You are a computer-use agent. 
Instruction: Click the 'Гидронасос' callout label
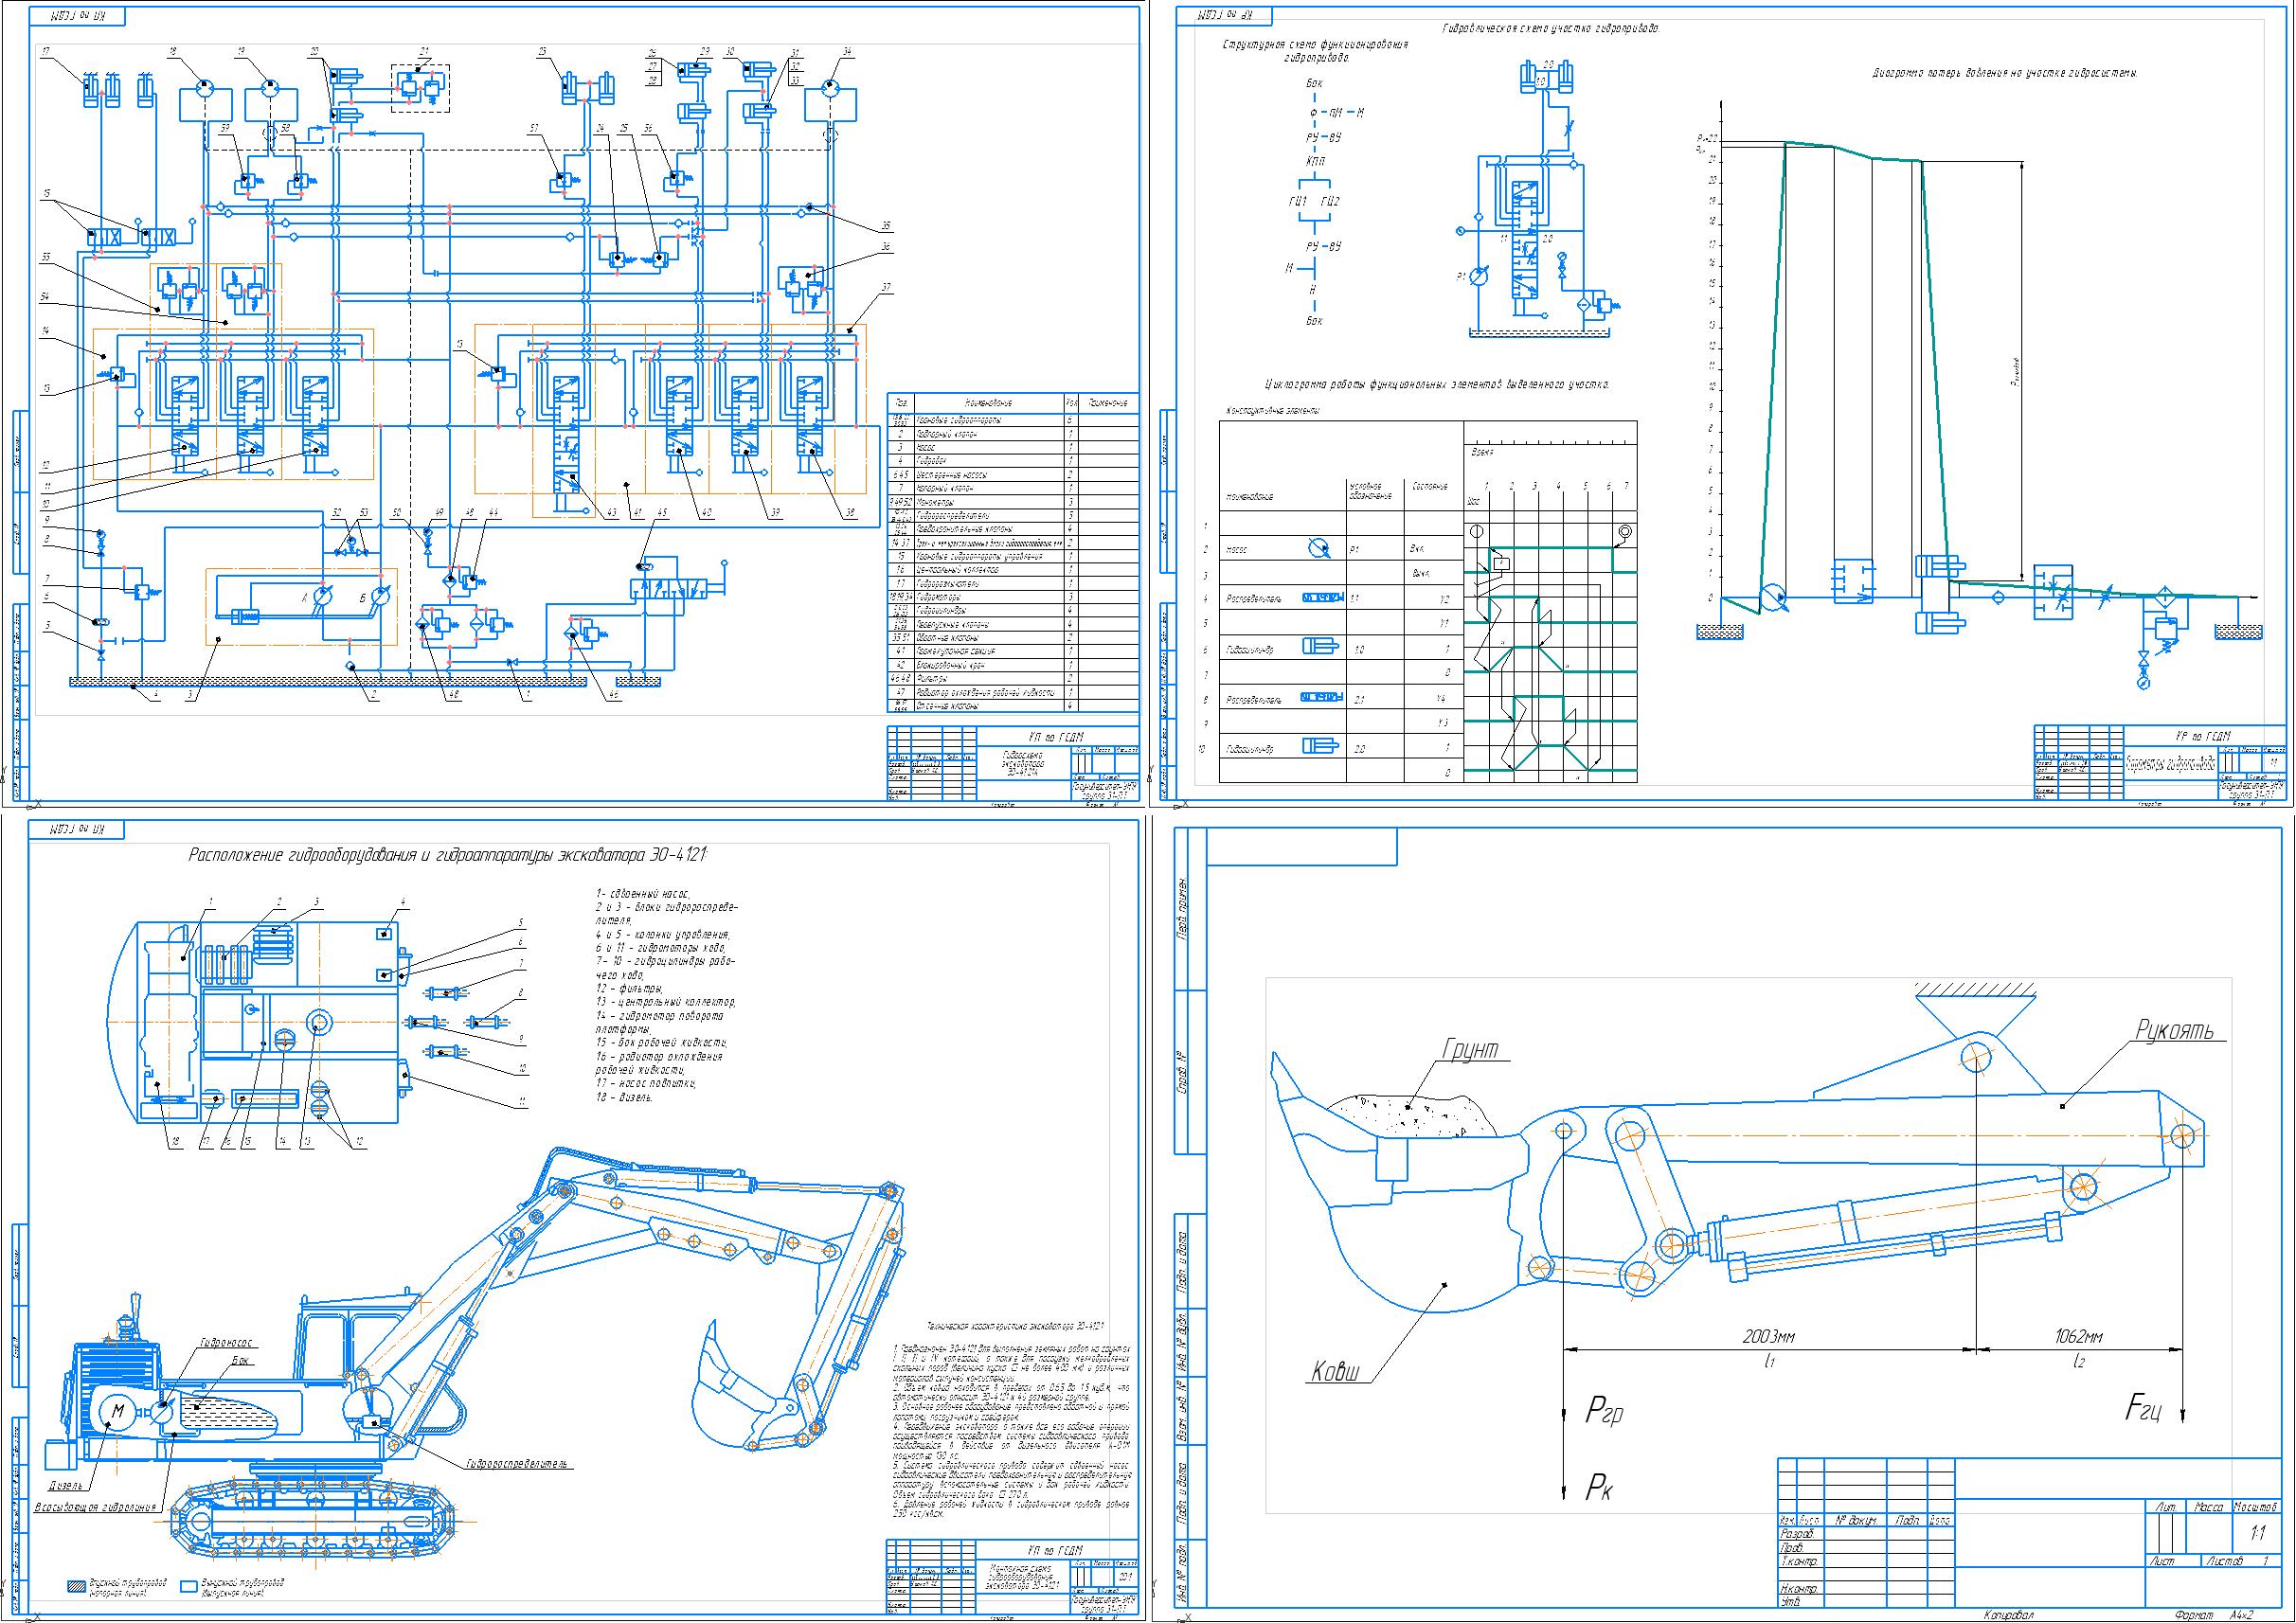point(225,1343)
